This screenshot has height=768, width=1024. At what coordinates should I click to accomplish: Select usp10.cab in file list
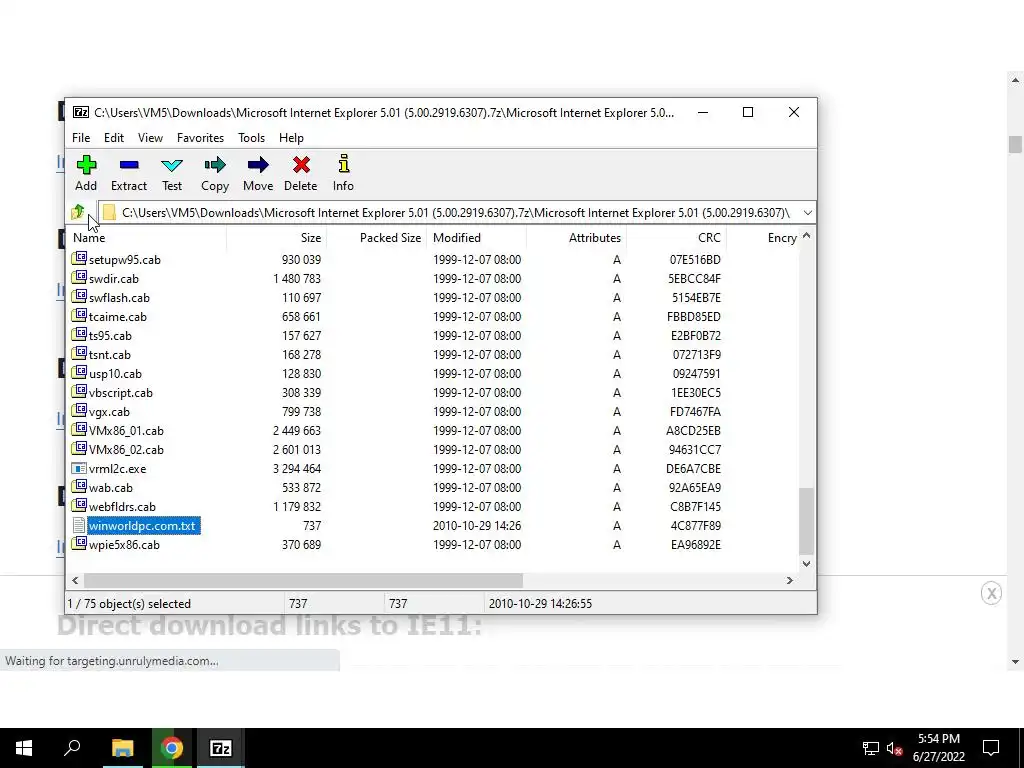click(115, 374)
